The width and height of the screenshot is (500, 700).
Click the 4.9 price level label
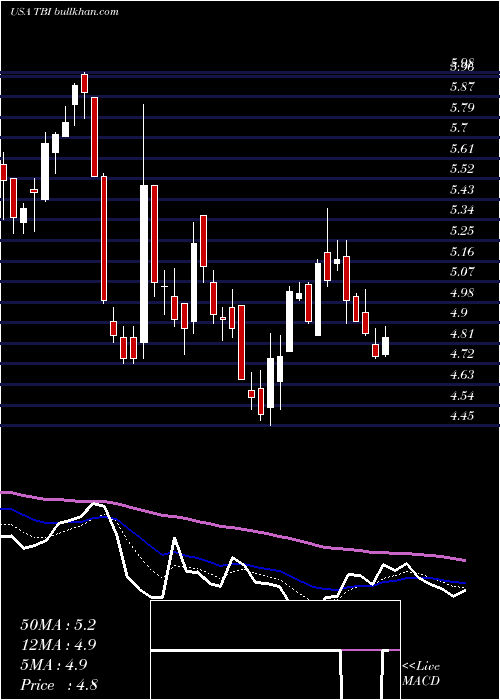(459, 312)
